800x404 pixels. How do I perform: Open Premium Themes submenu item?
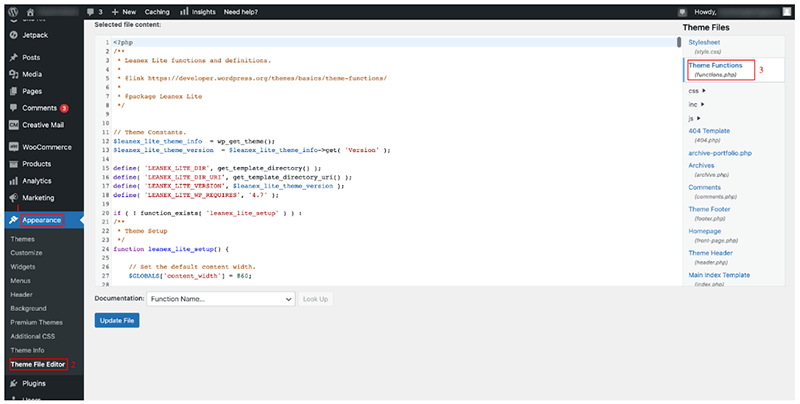click(37, 322)
